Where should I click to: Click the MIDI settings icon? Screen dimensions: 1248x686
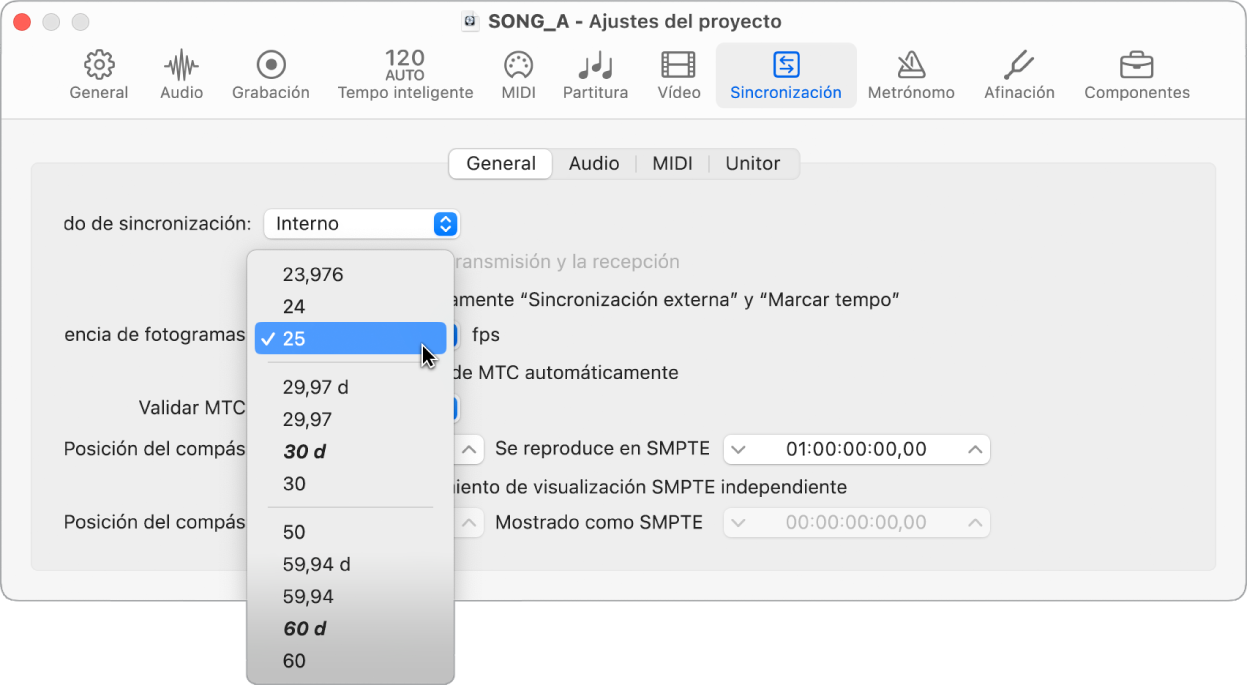[x=518, y=72]
